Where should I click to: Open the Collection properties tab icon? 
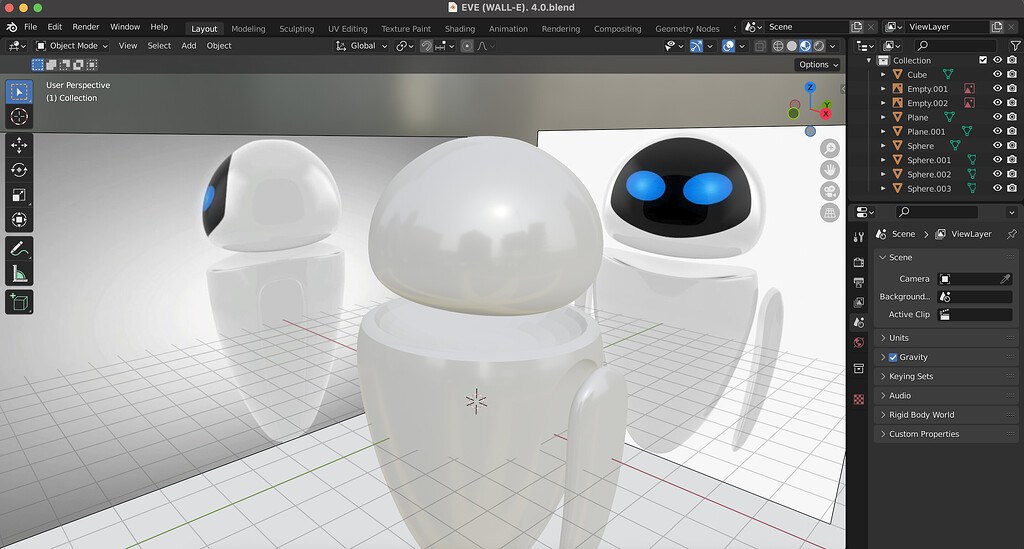[x=859, y=369]
